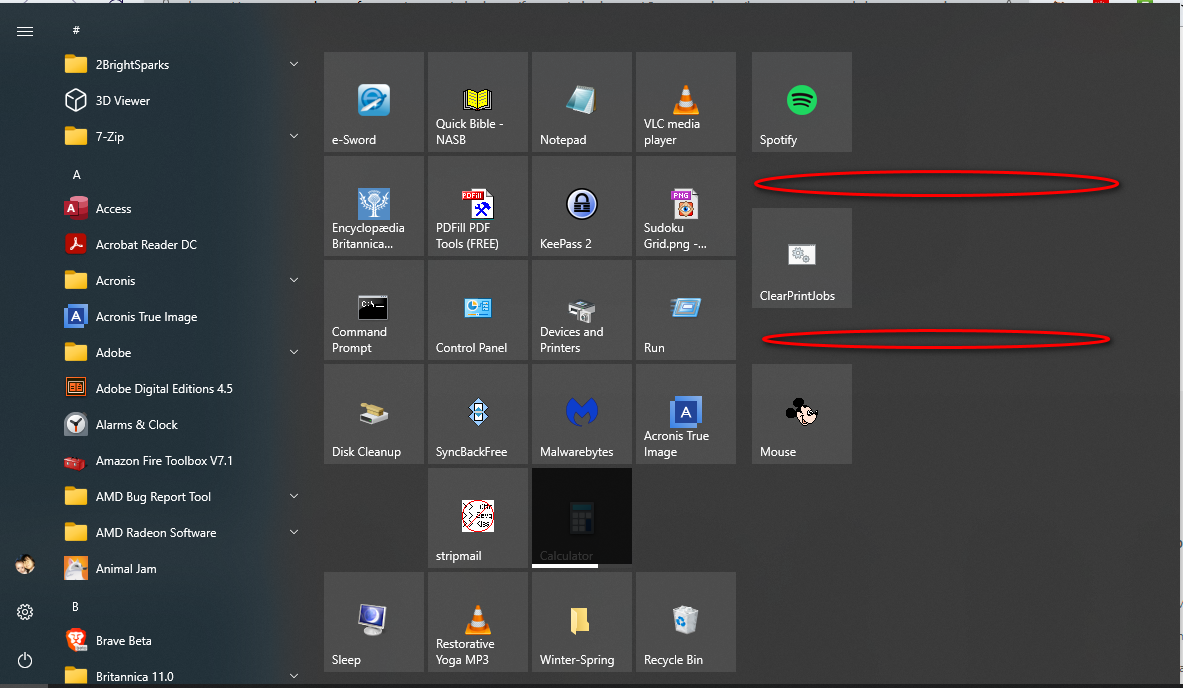Viewport: 1183px width, 688px height.
Task: Launch Quick Bible - NASB tile
Action: pos(478,102)
